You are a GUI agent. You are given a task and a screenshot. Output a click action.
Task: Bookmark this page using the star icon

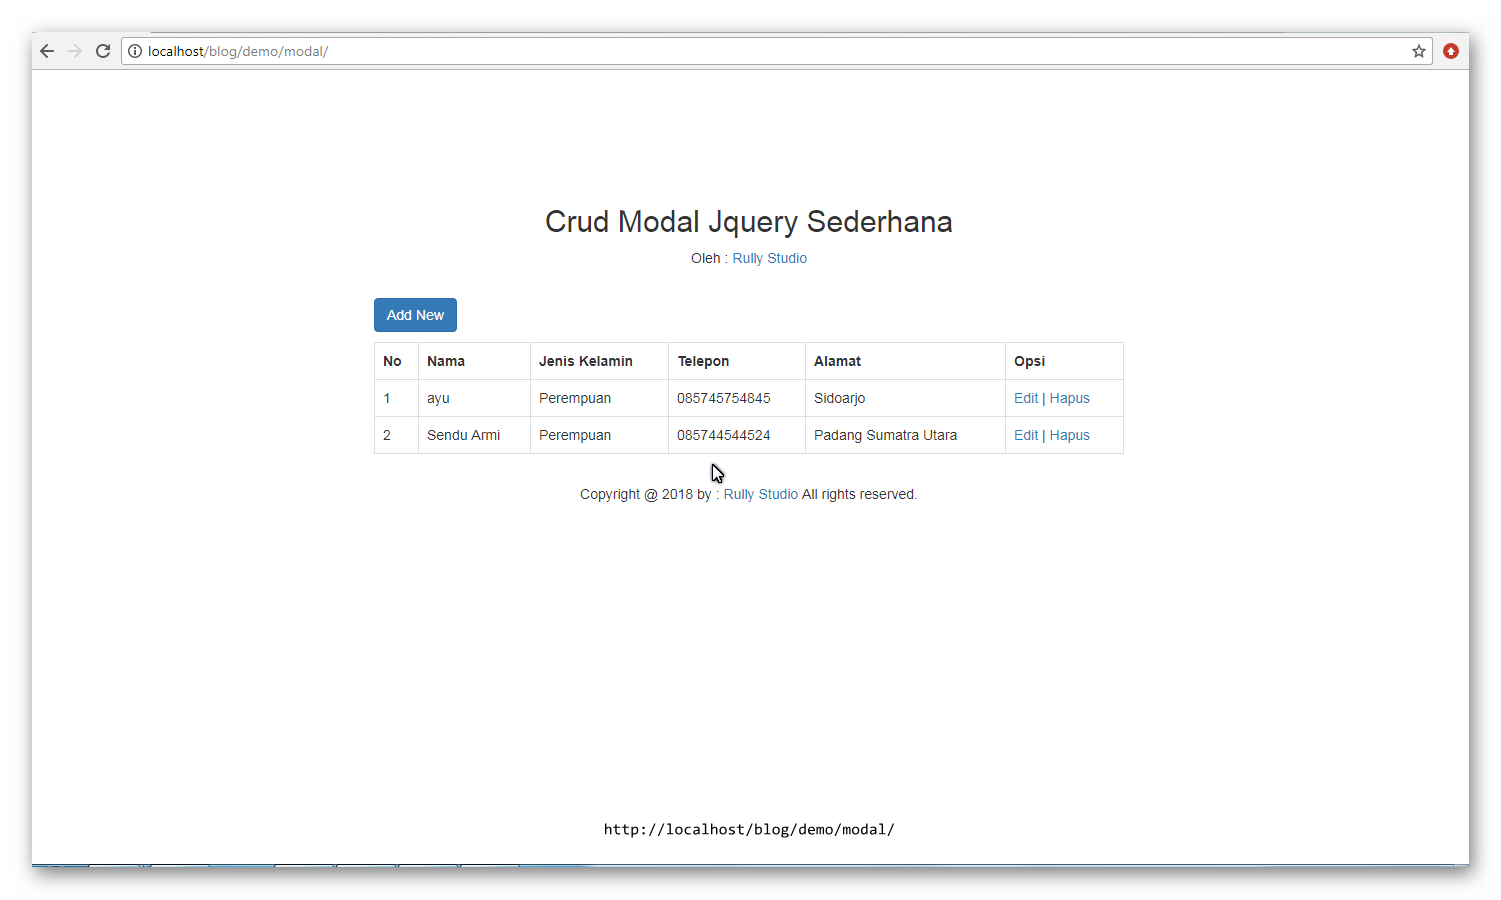1419,51
